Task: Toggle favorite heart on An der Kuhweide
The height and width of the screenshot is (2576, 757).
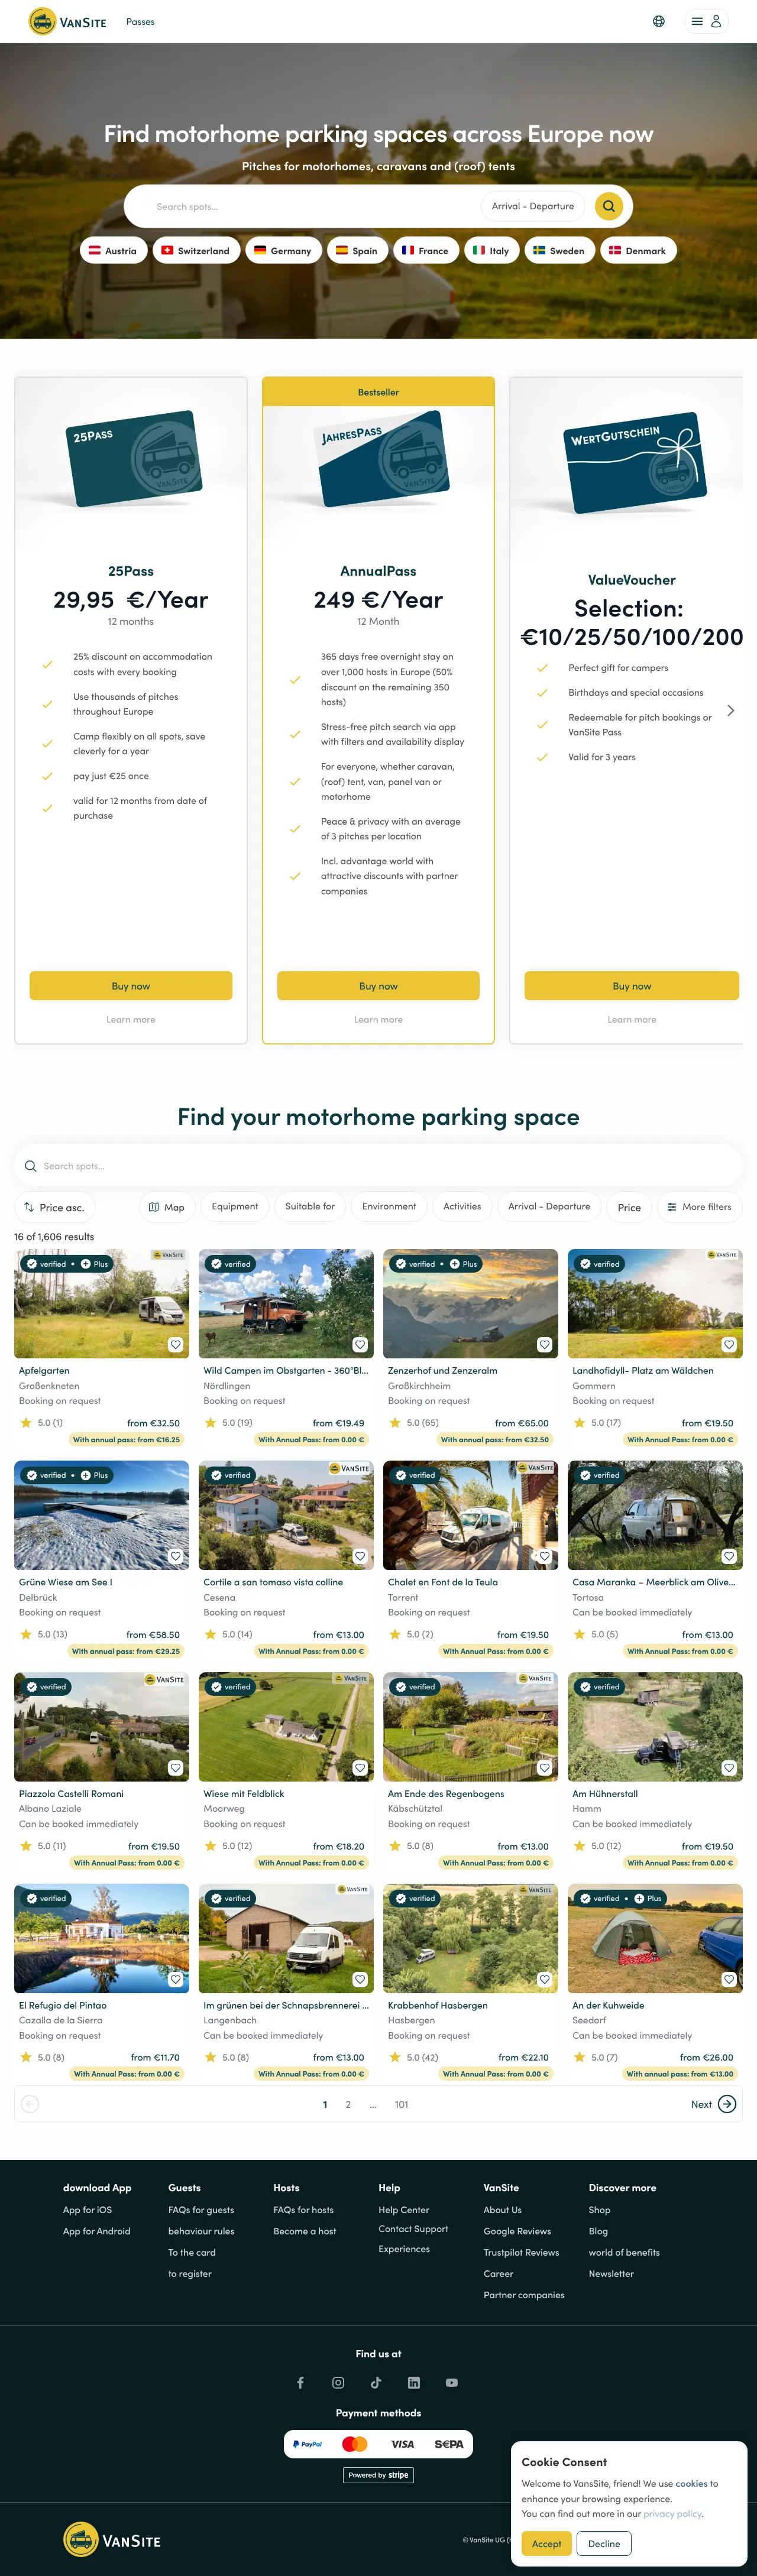Action: [729, 1979]
